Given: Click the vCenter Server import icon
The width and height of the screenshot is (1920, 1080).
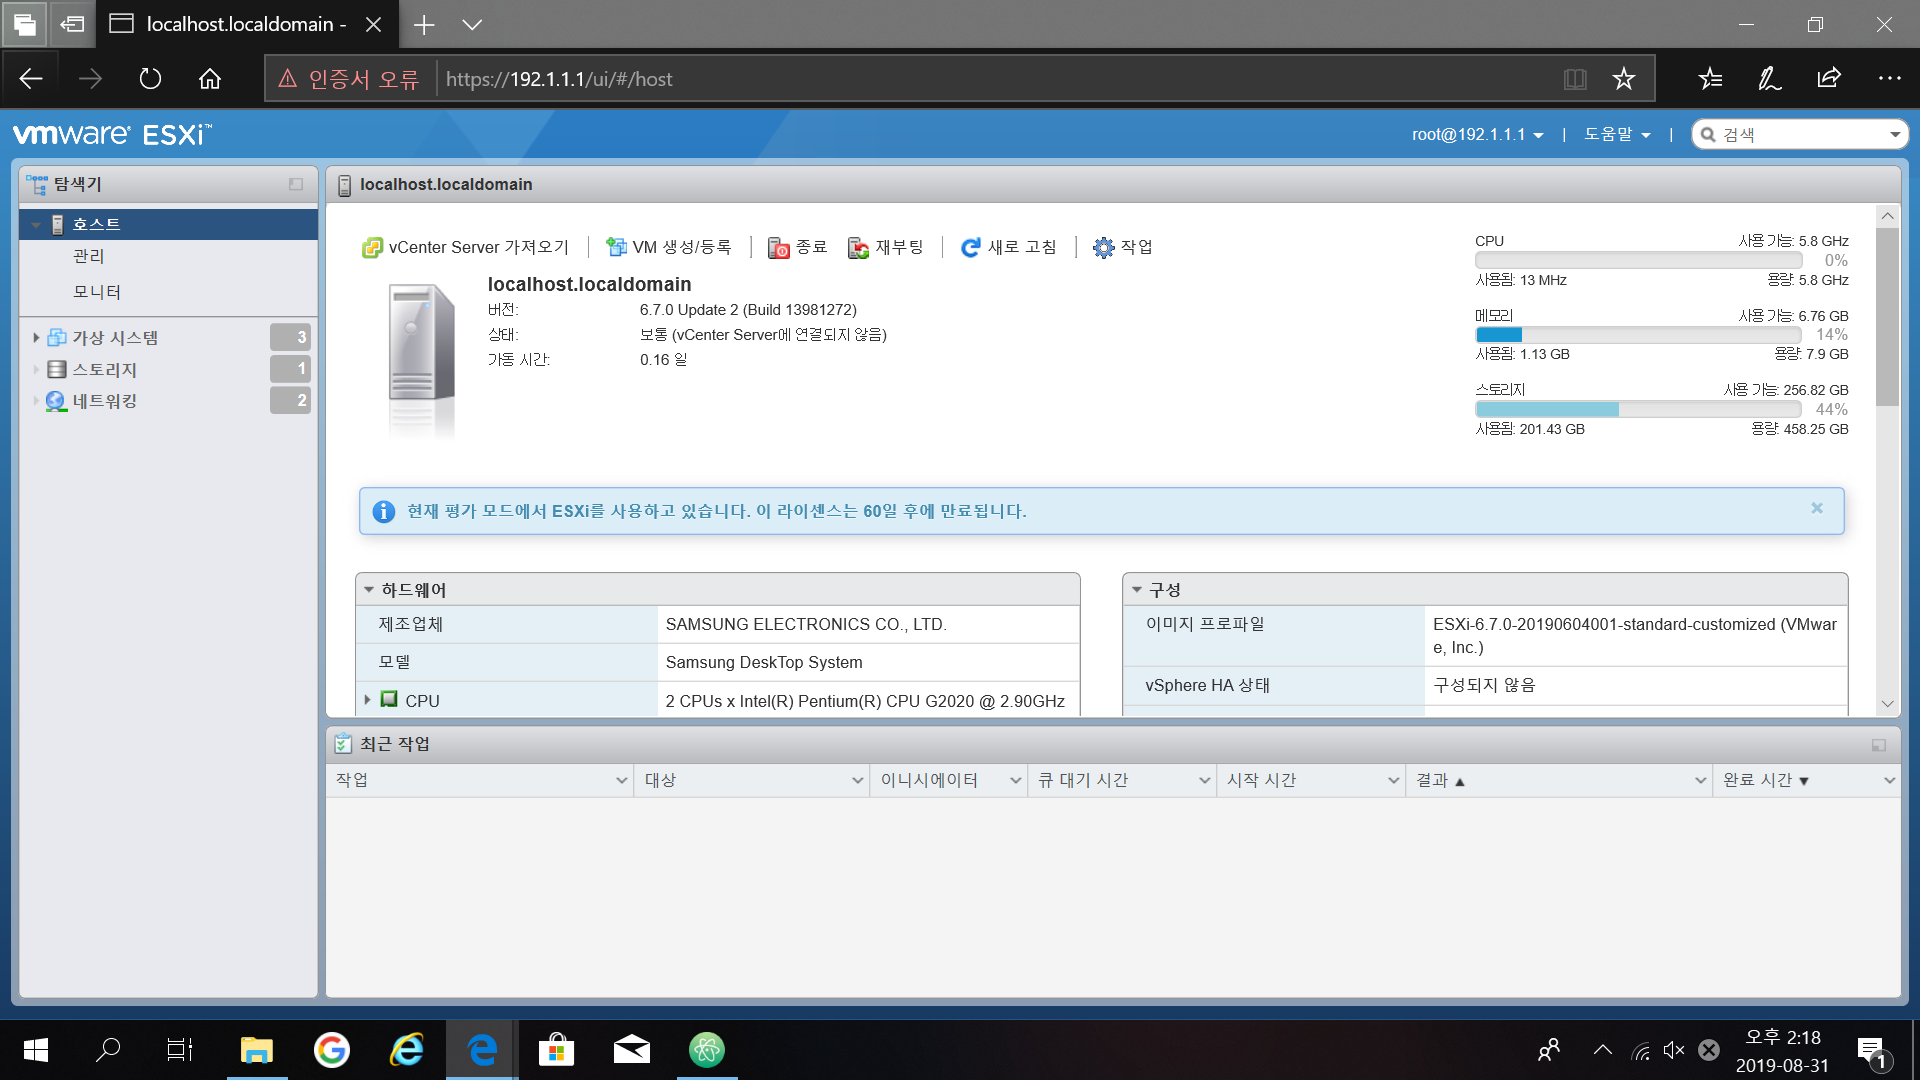Looking at the screenshot, I should tap(372, 248).
